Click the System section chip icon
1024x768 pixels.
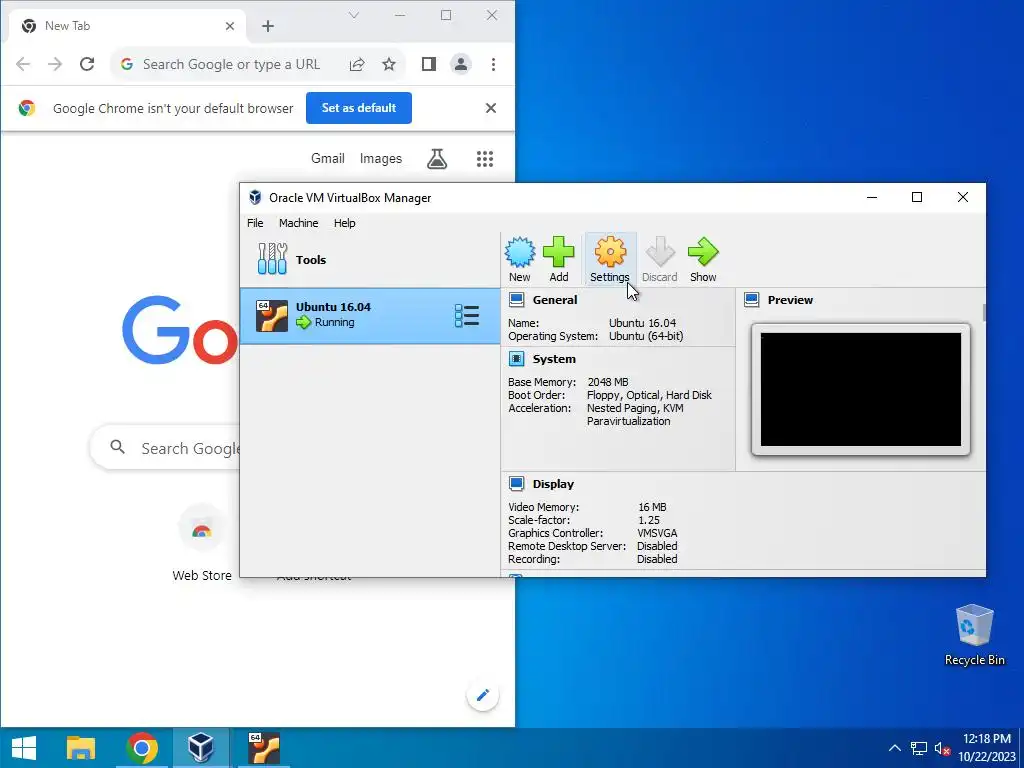pos(517,359)
